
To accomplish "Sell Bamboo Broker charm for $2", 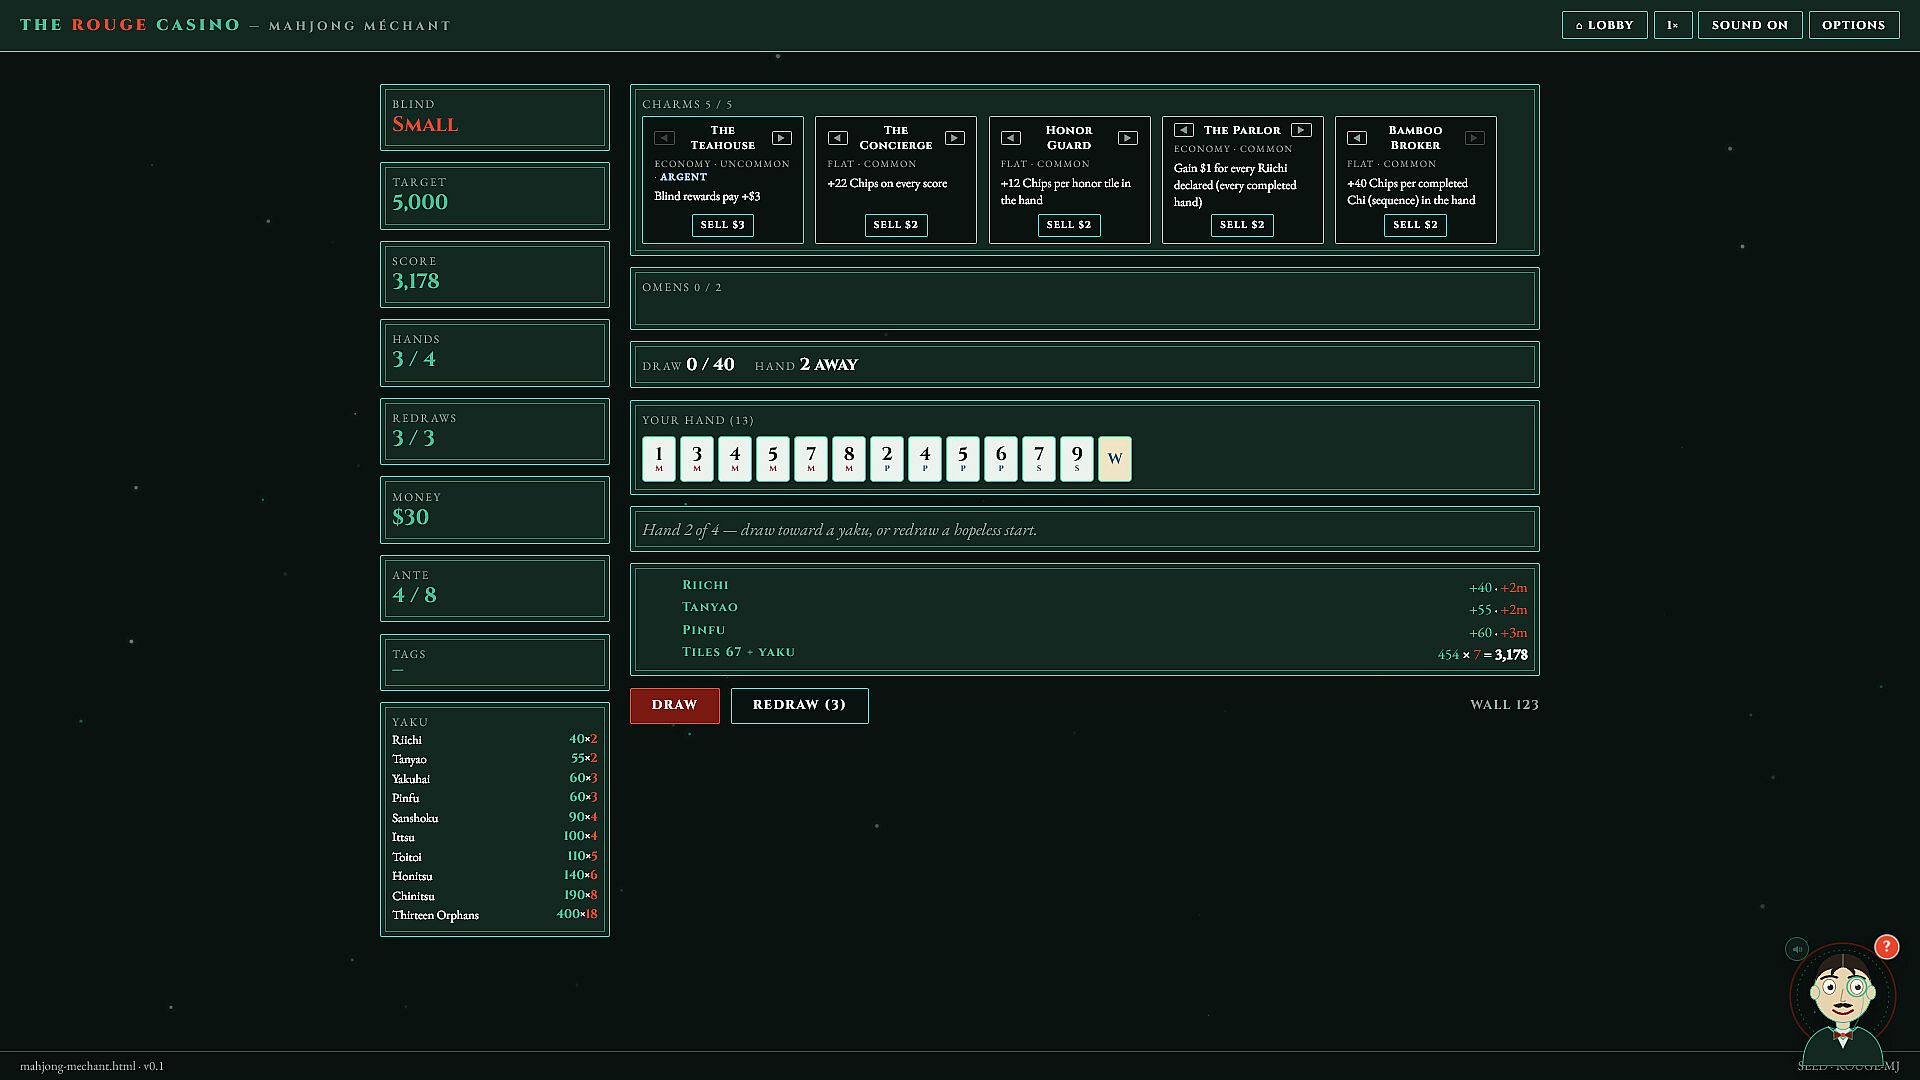I will tap(1415, 225).
